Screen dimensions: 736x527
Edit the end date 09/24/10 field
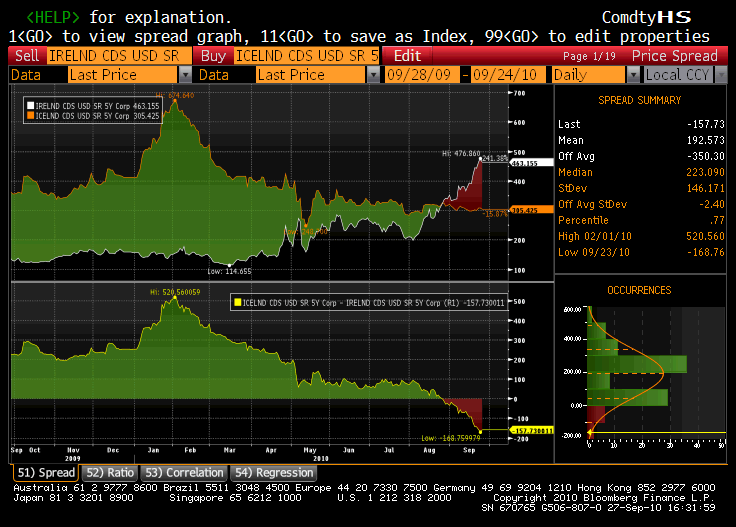[x=508, y=75]
